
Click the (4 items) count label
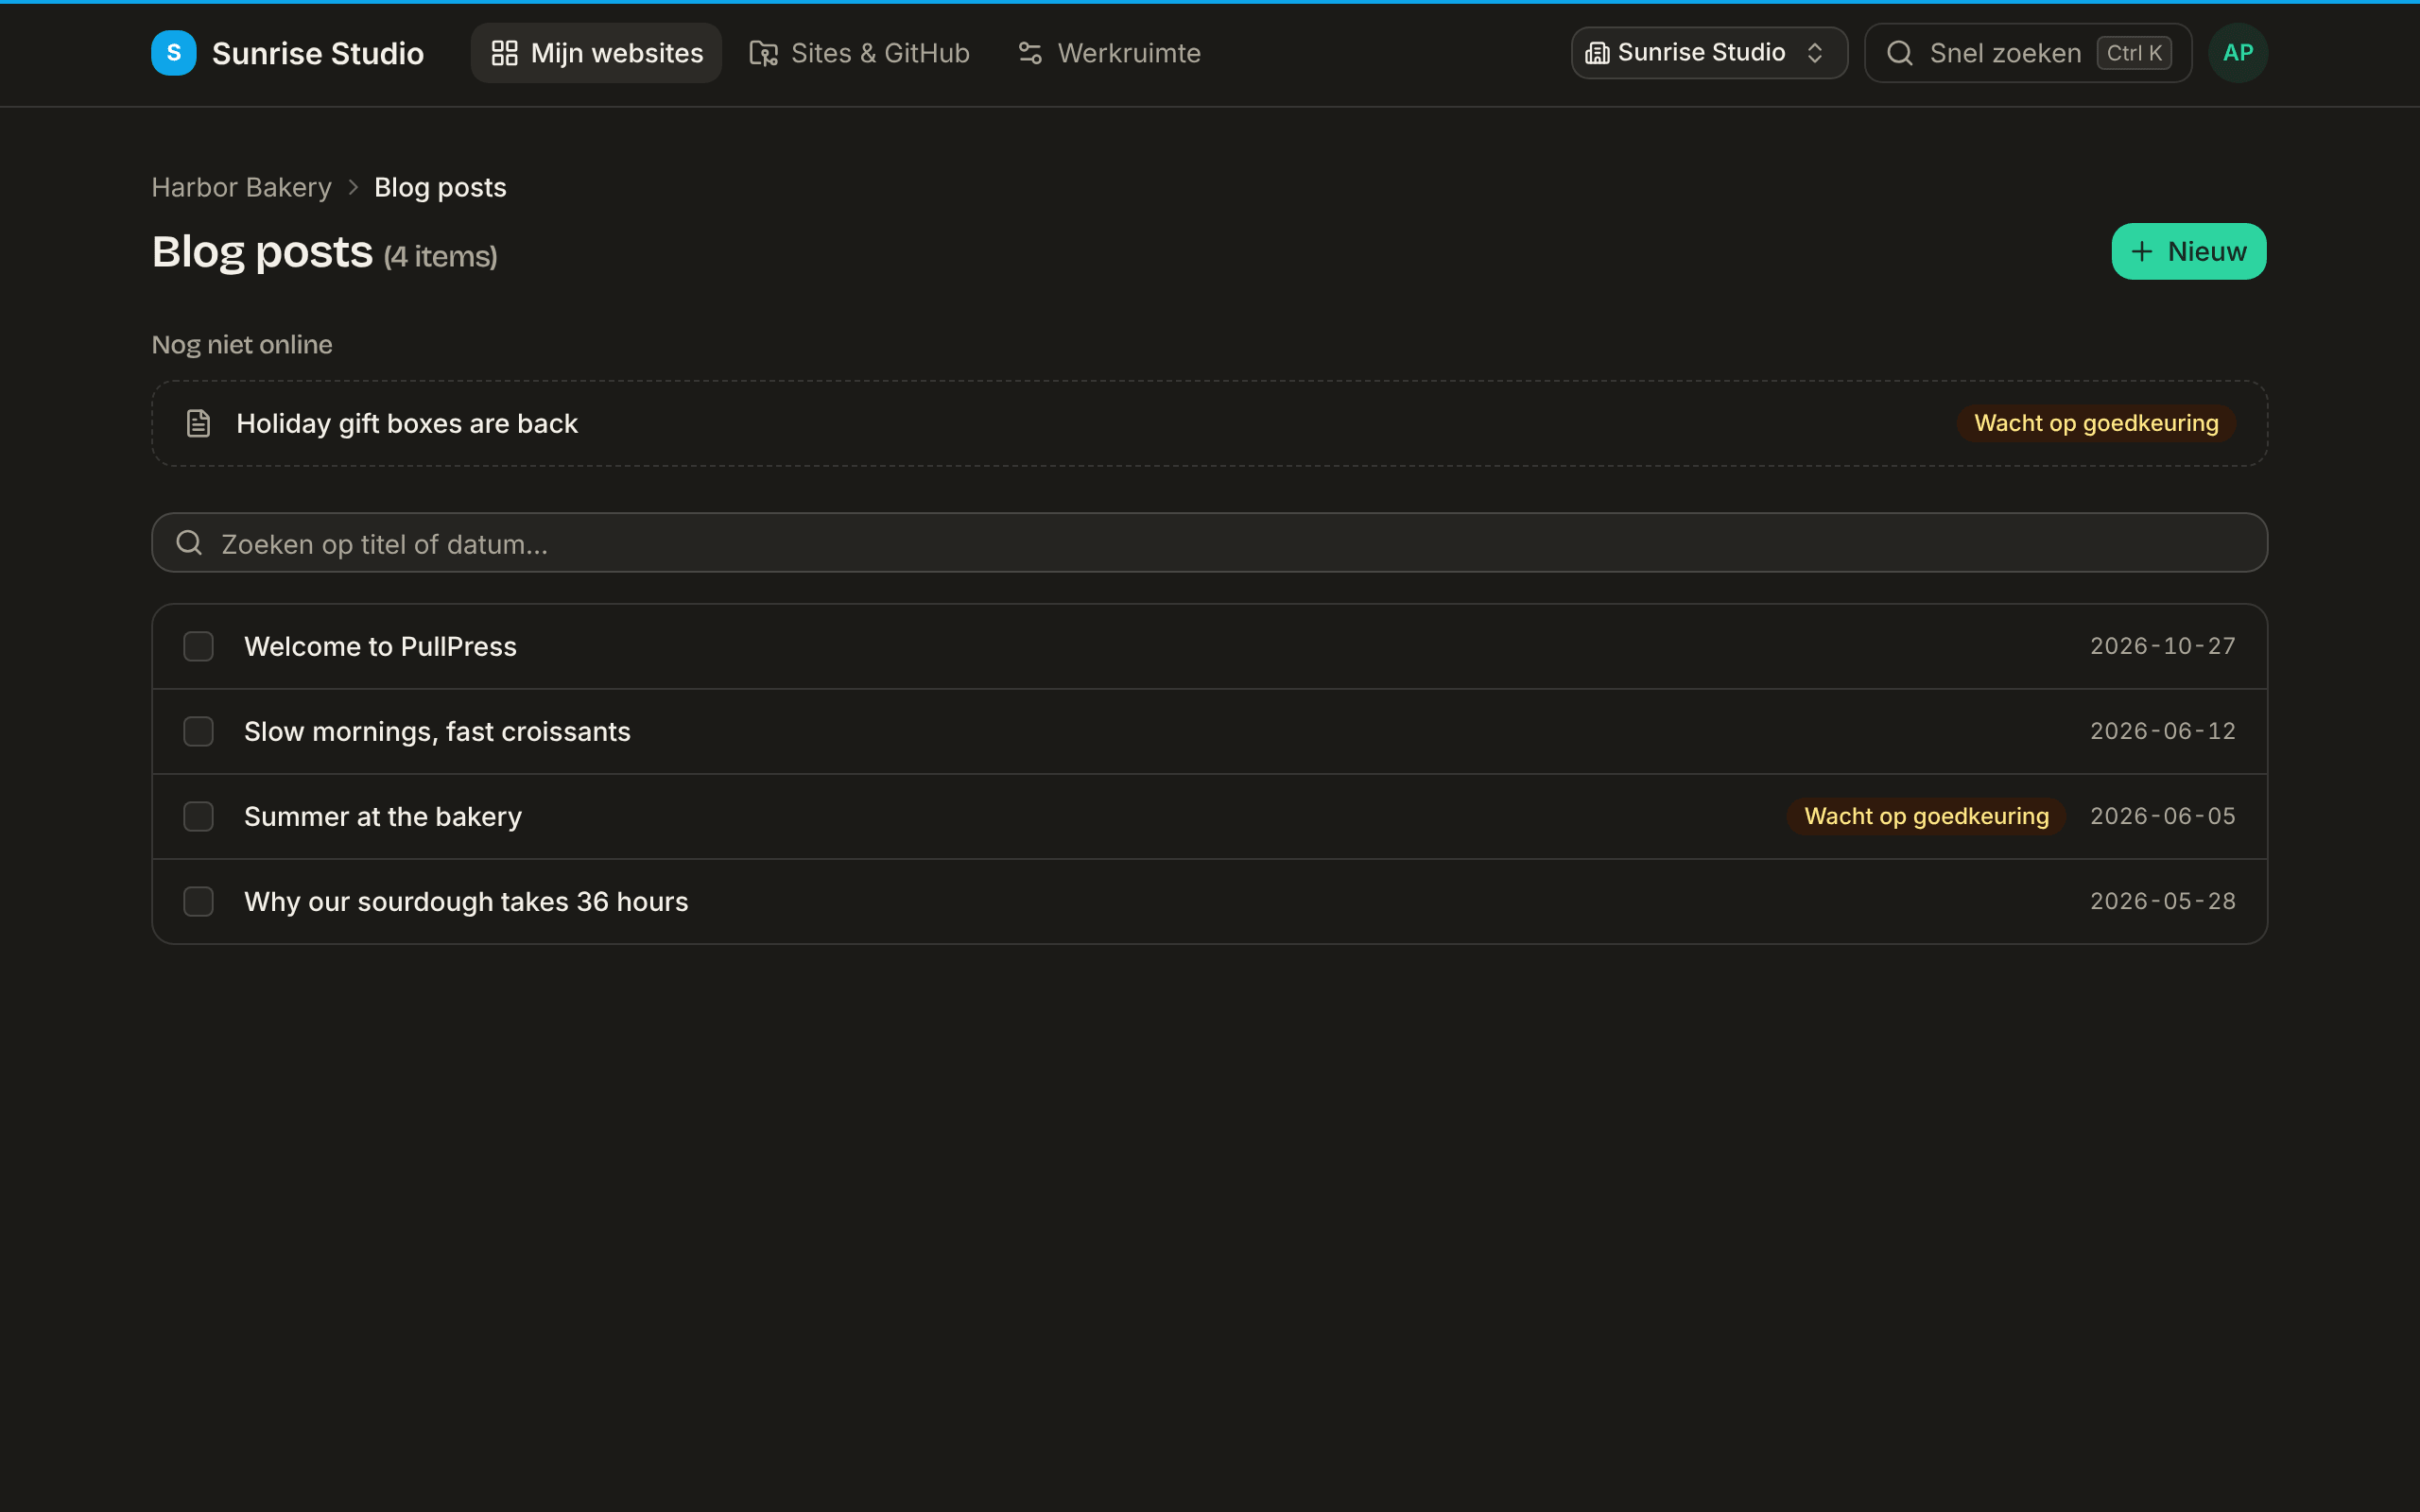pyautogui.click(x=440, y=257)
